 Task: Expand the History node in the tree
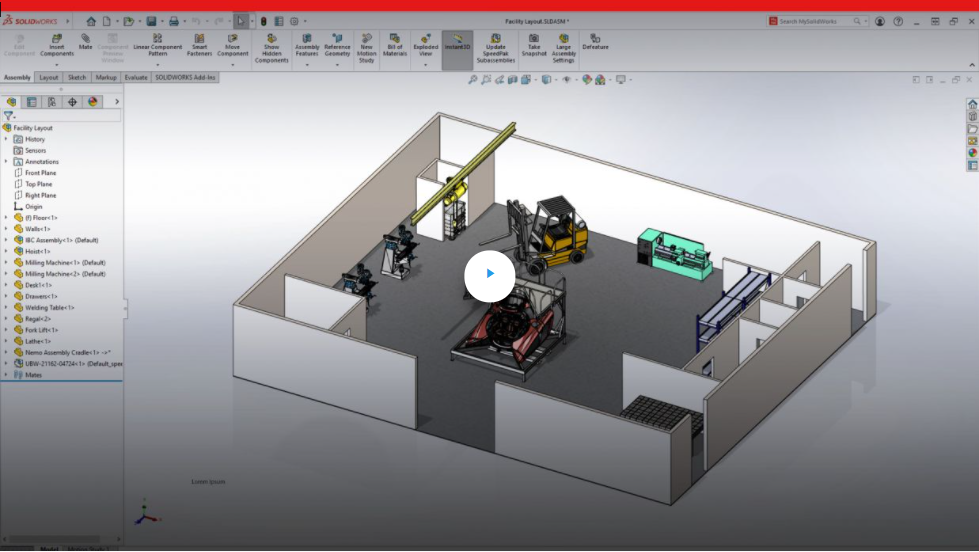click(6, 139)
